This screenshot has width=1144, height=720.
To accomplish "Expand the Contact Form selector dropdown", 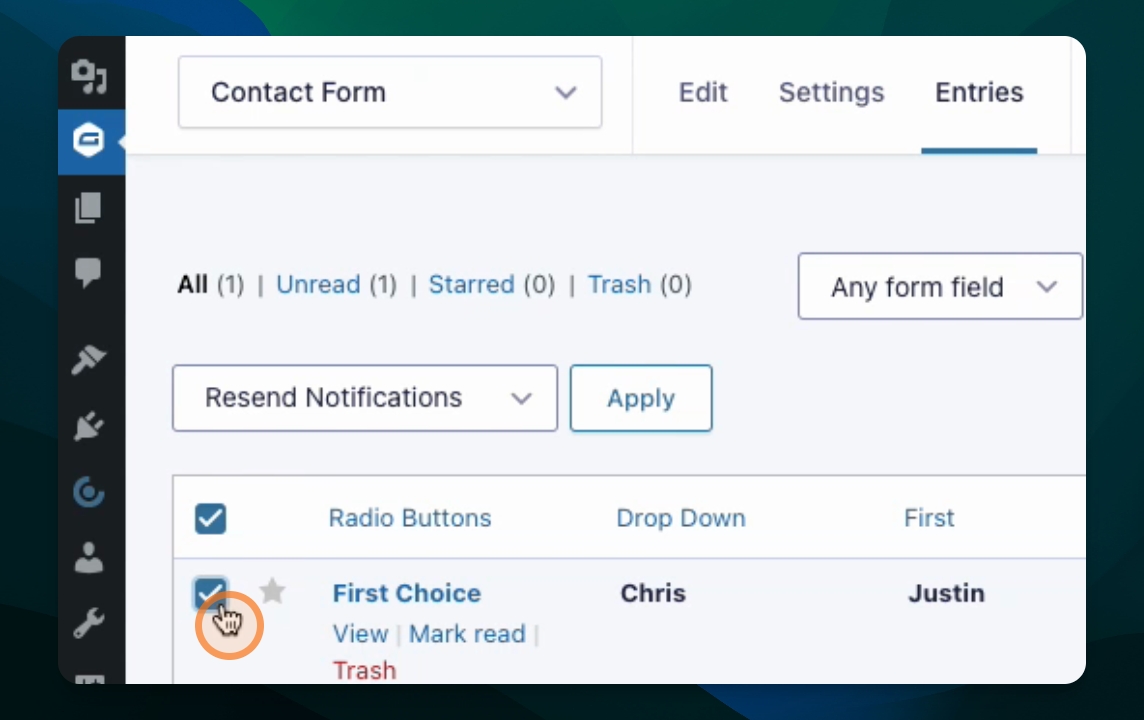I will click(390, 92).
